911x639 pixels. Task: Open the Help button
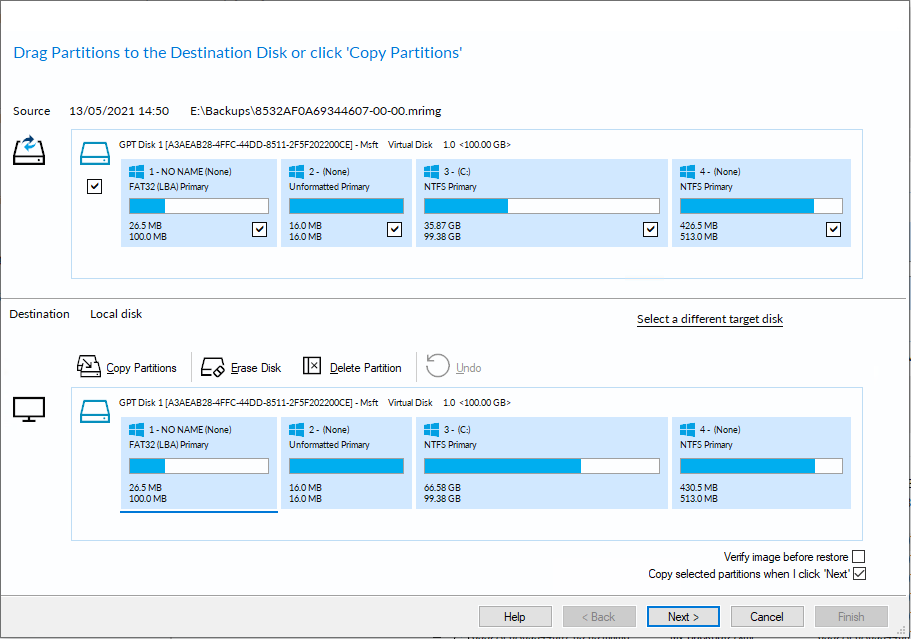[515, 616]
